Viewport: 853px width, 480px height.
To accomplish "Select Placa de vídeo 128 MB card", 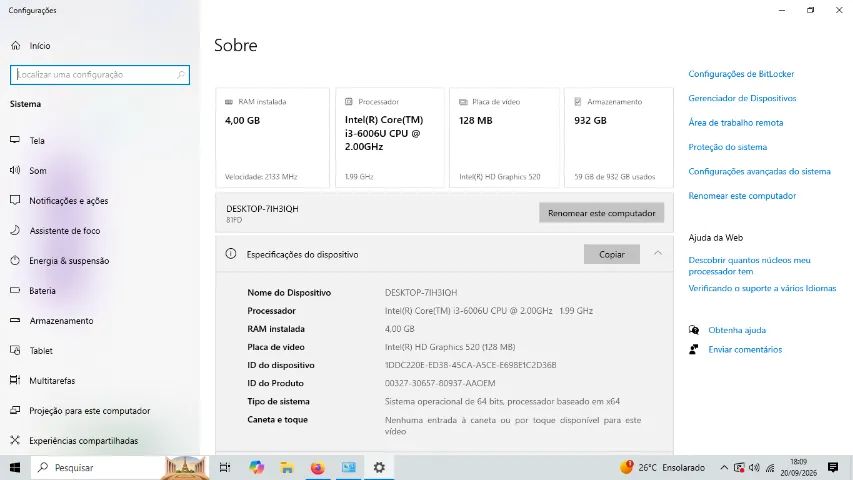I will pyautogui.click(x=504, y=138).
